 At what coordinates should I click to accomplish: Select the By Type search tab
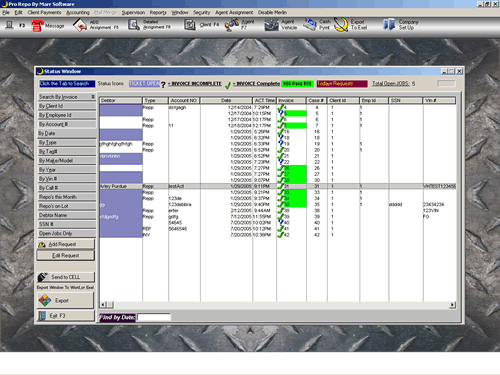[x=67, y=142]
